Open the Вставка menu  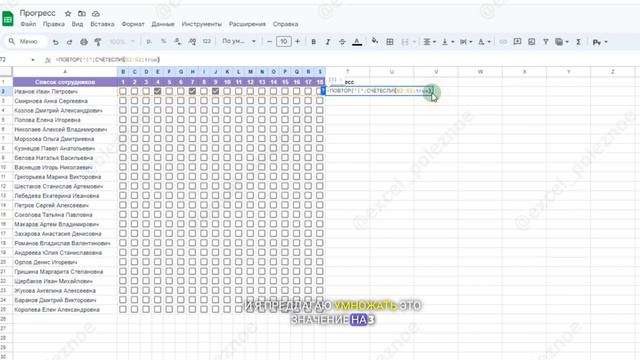pyautogui.click(x=102, y=24)
